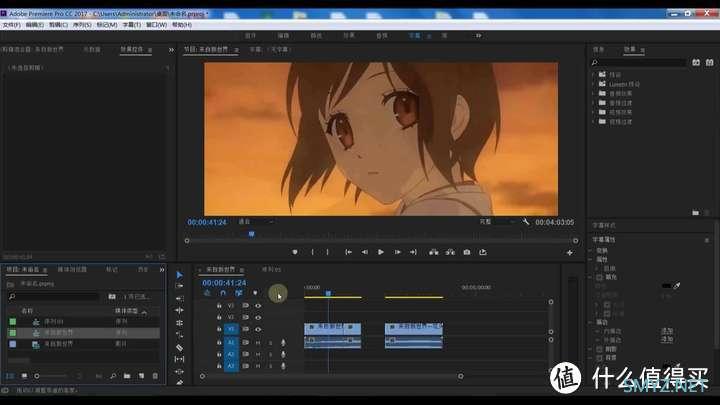This screenshot has height=405, width=720.
Task: Toggle Snap magnet in timeline header
Action: click(223, 293)
